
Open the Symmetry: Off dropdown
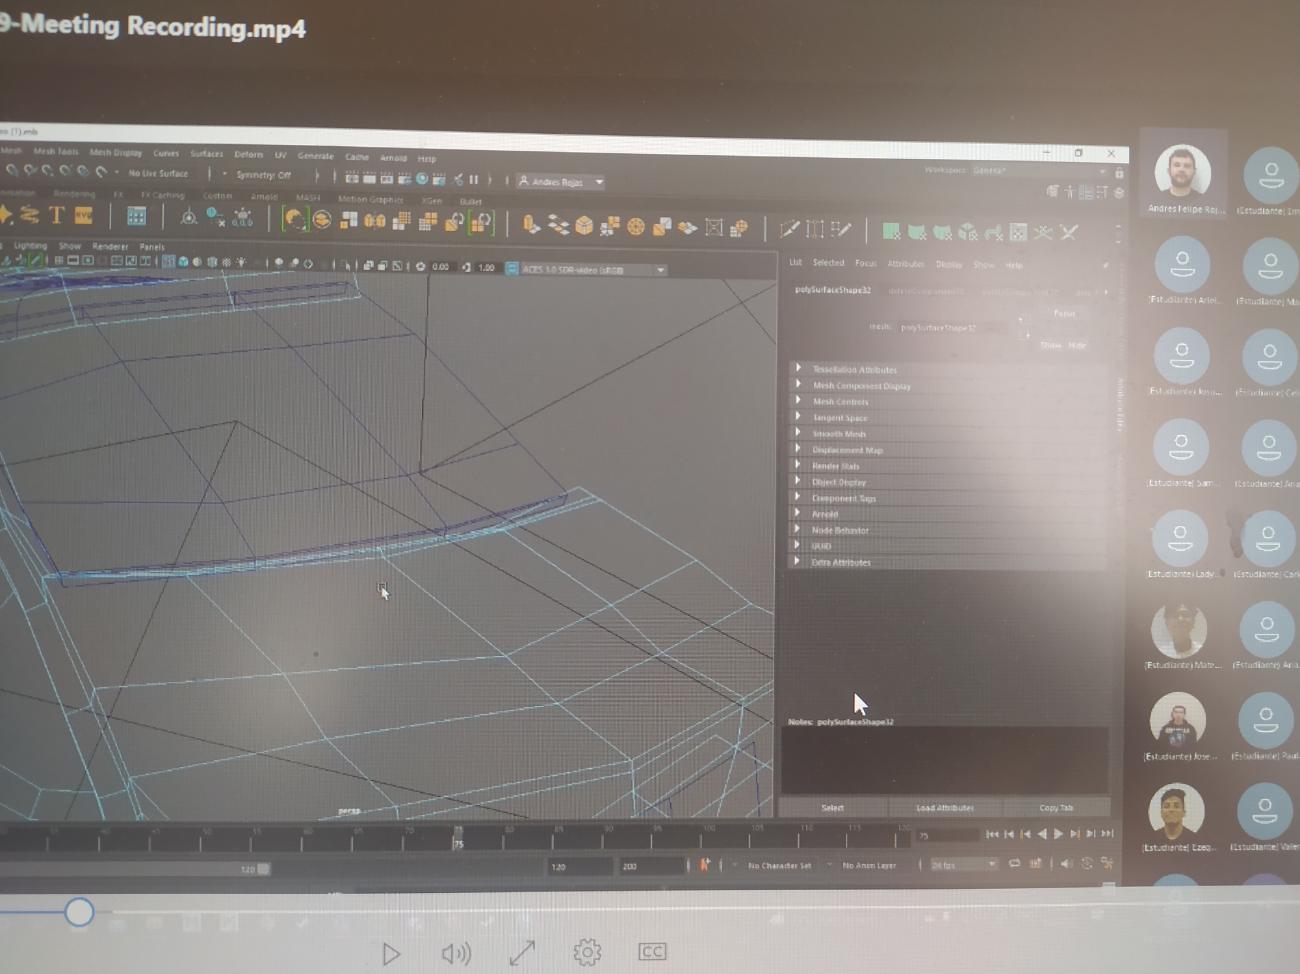point(264,175)
